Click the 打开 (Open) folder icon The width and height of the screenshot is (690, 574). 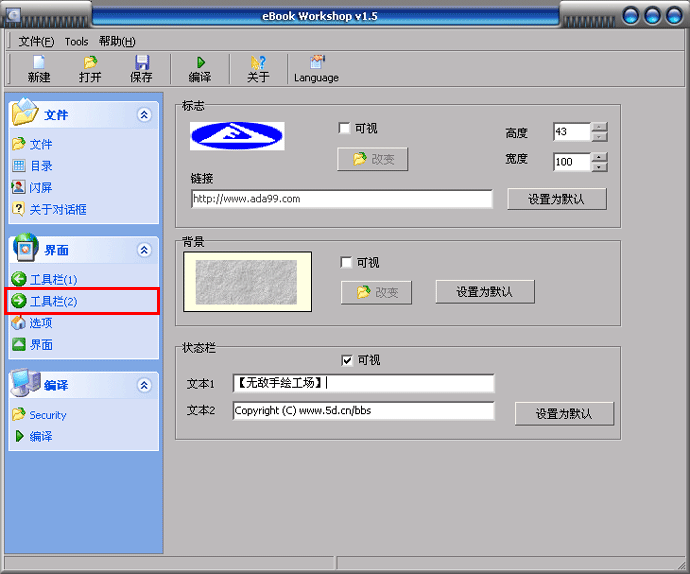tap(90, 63)
